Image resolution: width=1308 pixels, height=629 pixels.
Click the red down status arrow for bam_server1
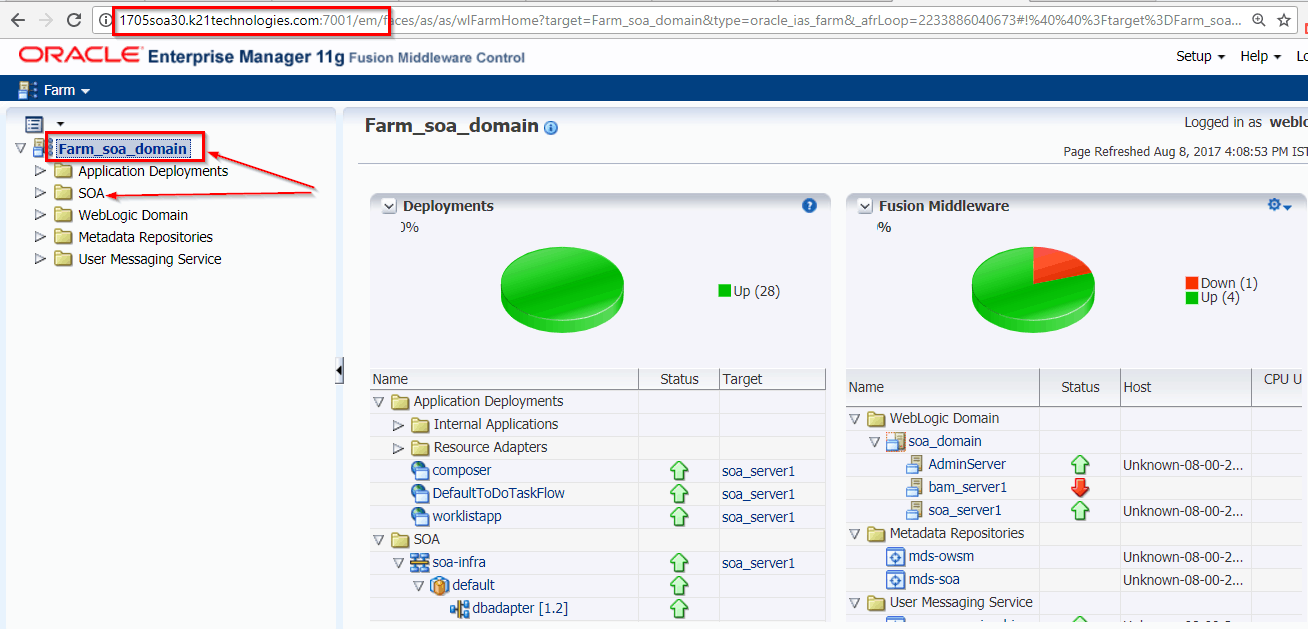click(1080, 487)
